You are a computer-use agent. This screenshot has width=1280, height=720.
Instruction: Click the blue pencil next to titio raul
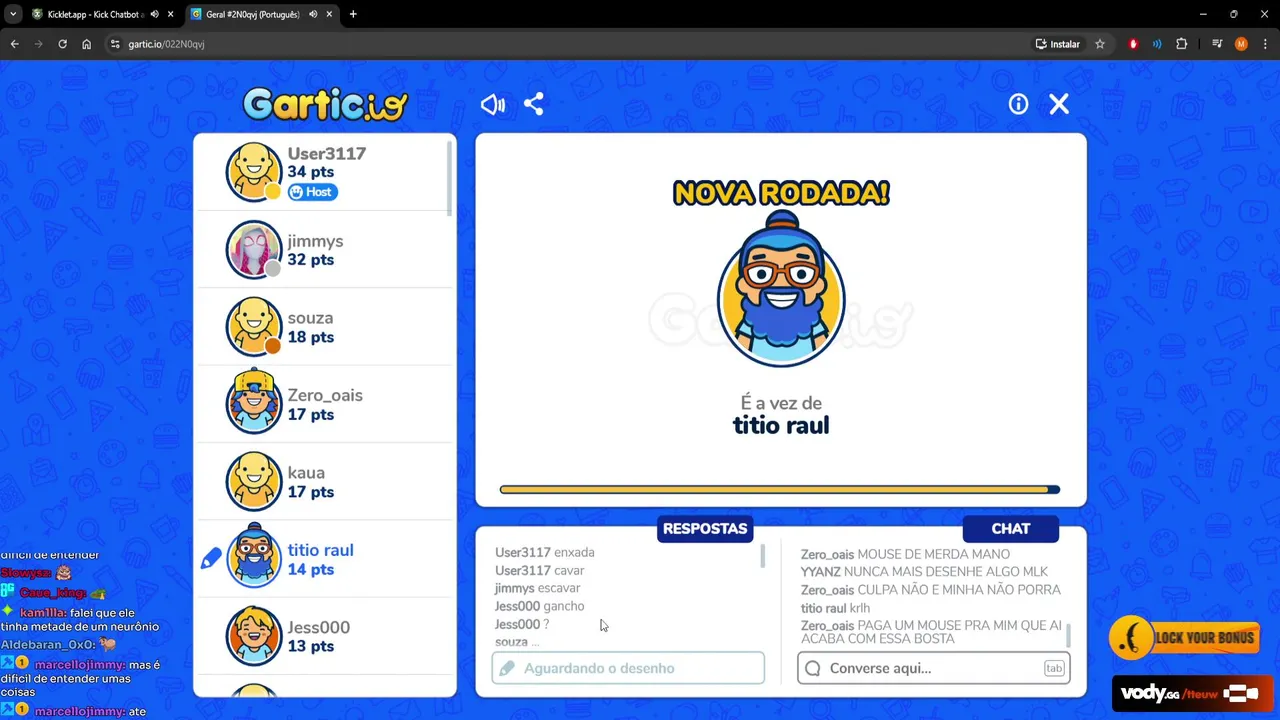(x=211, y=559)
